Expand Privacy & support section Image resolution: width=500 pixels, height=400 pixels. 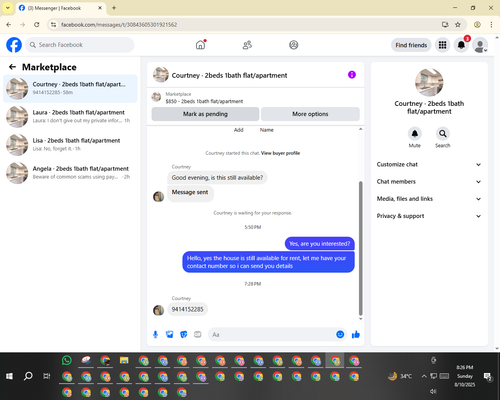(x=429, y=216)
